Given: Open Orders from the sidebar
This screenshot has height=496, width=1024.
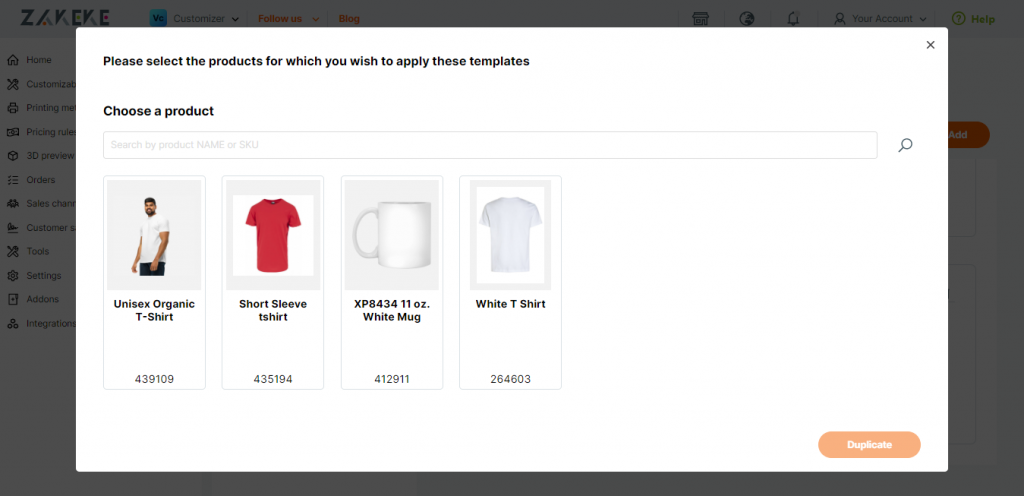Looking at the screenshot, I should [x=40, y=179].
